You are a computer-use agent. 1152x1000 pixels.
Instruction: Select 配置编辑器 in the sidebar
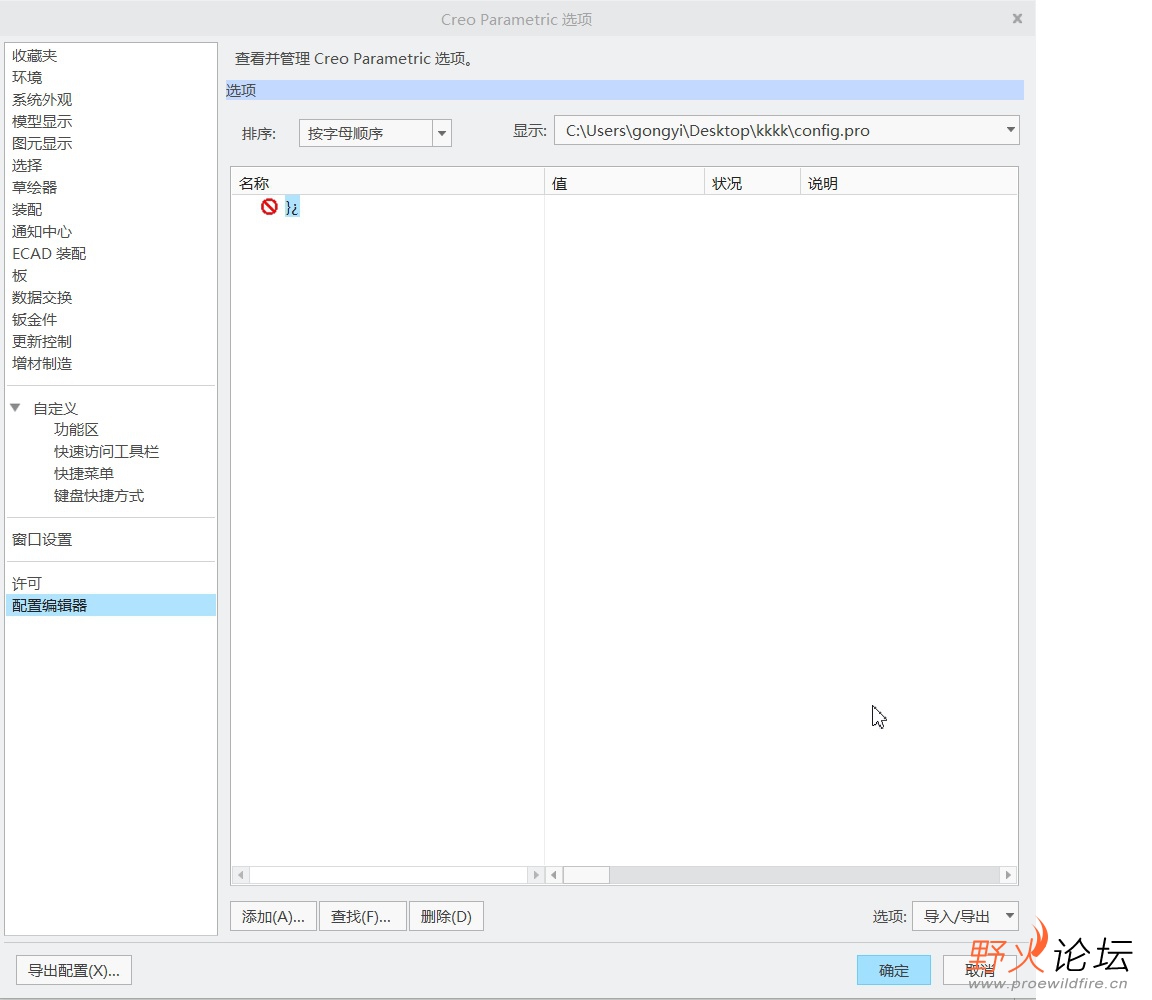coord(110,605)
